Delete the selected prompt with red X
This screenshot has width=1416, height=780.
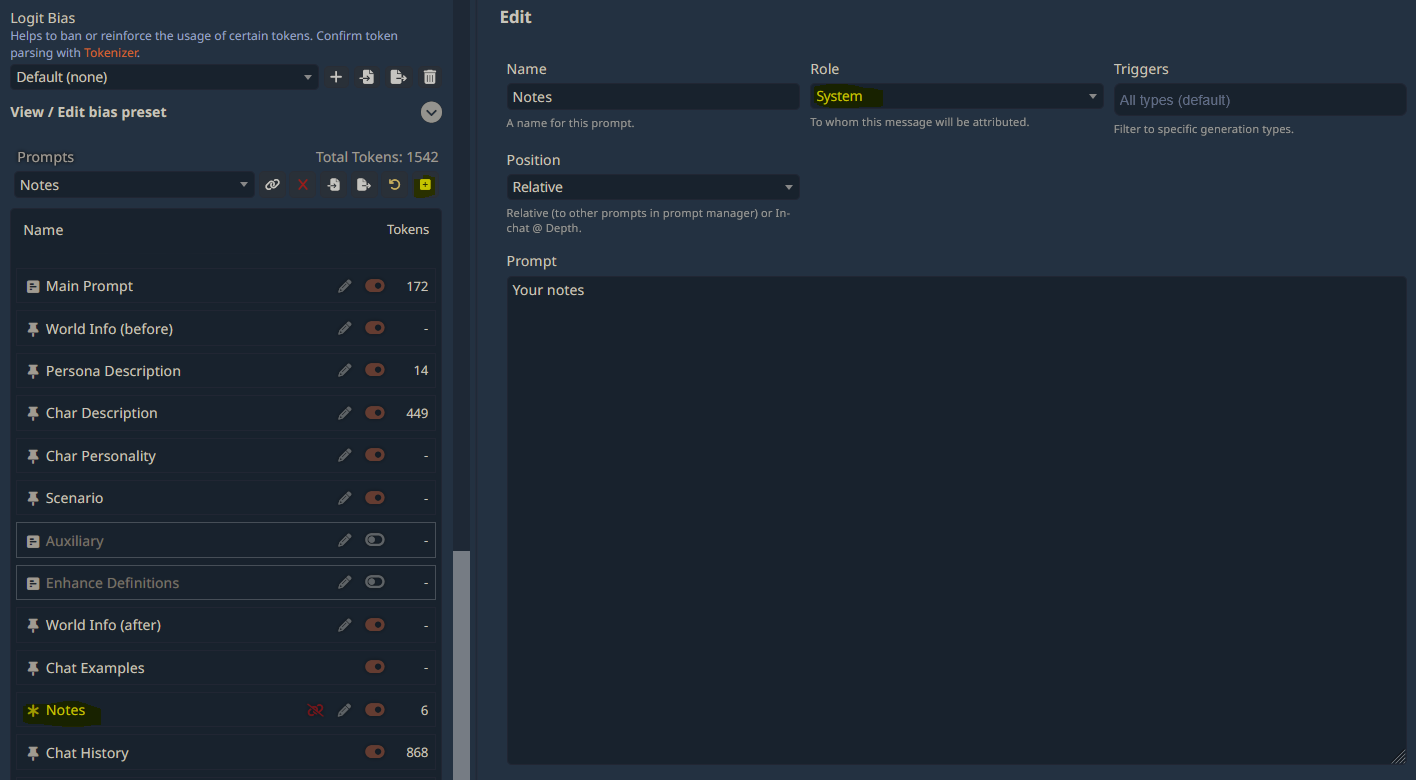point(303,185)
